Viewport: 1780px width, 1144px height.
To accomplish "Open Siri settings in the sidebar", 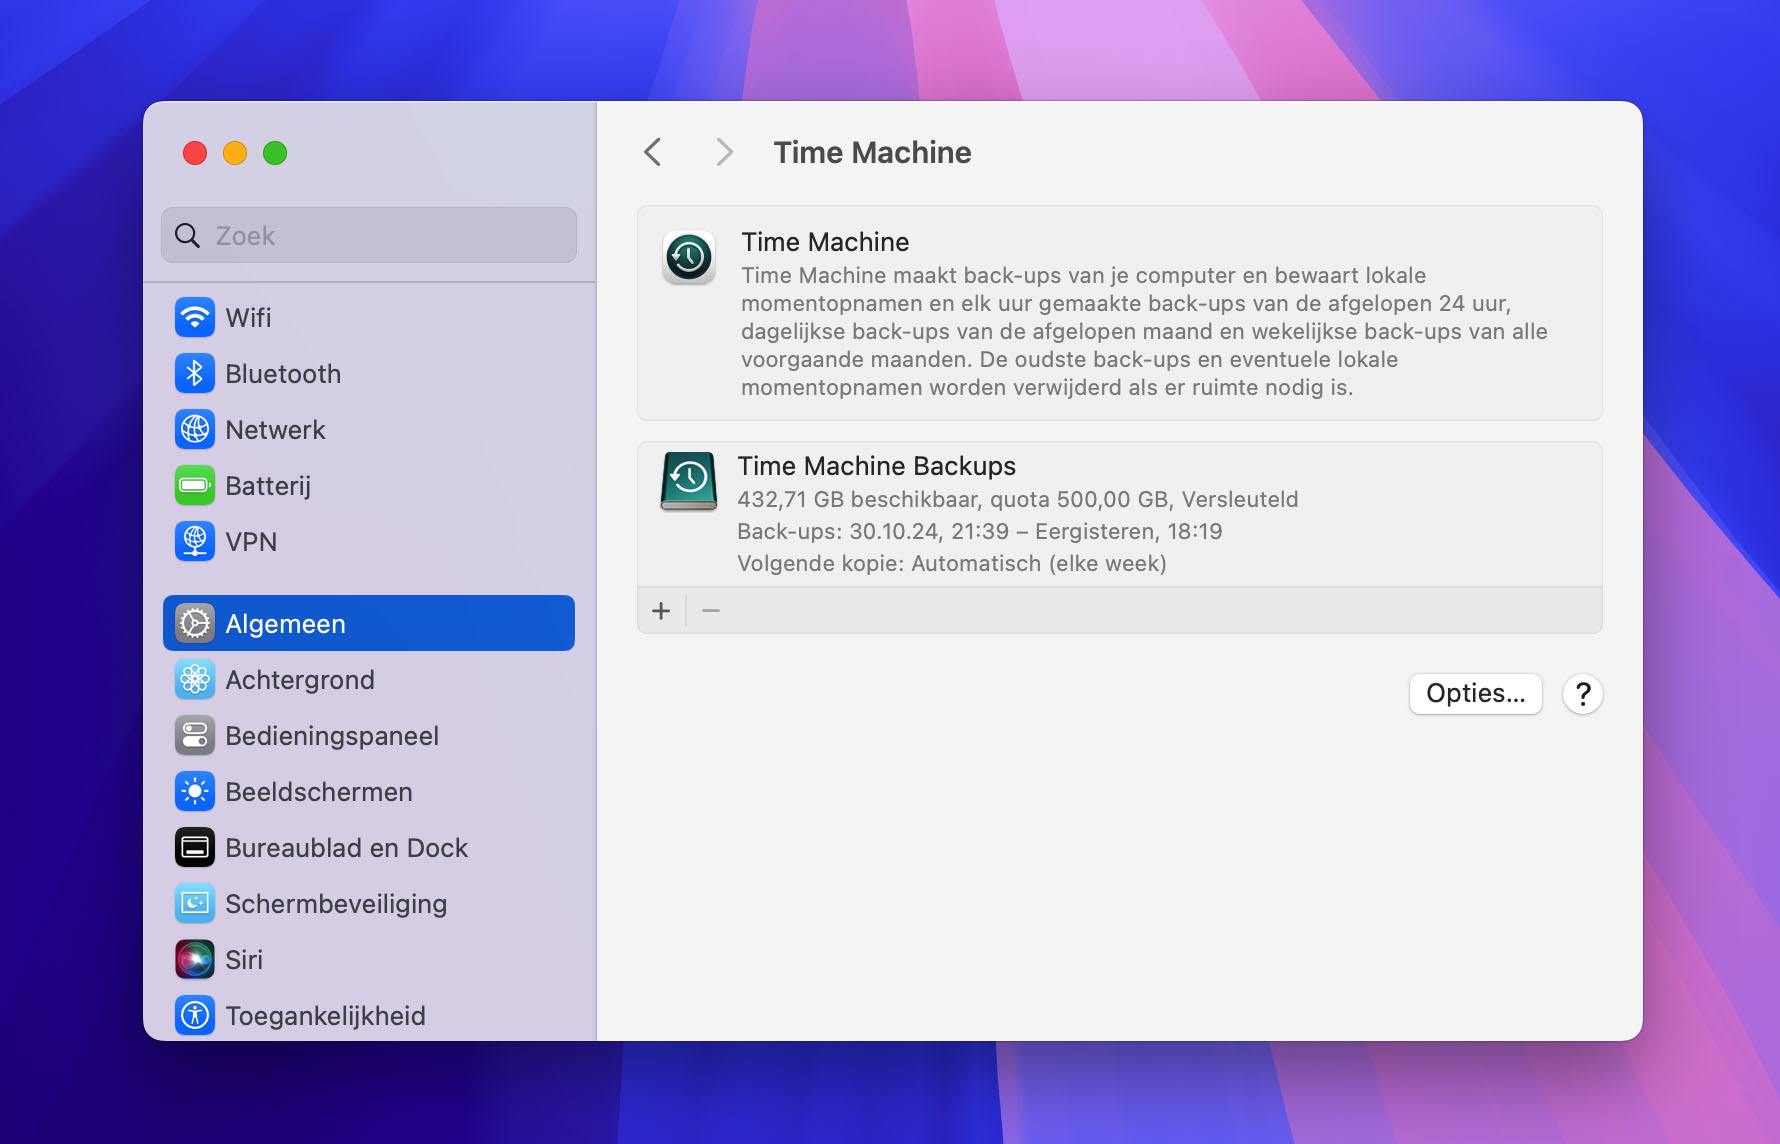I will click(x=369, y=960).
